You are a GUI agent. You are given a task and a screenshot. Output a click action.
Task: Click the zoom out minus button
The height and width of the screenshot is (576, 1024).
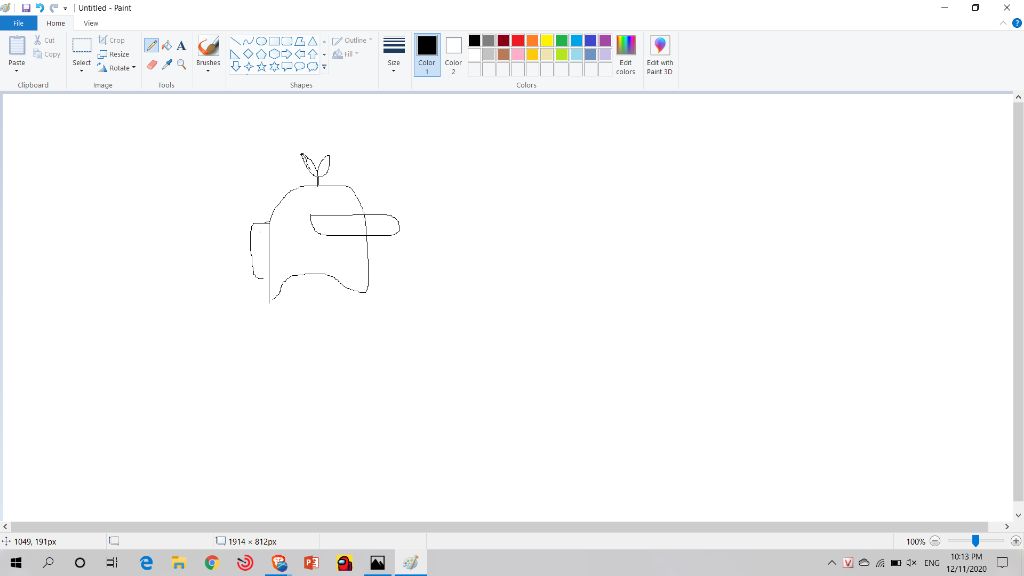point(935,541)
